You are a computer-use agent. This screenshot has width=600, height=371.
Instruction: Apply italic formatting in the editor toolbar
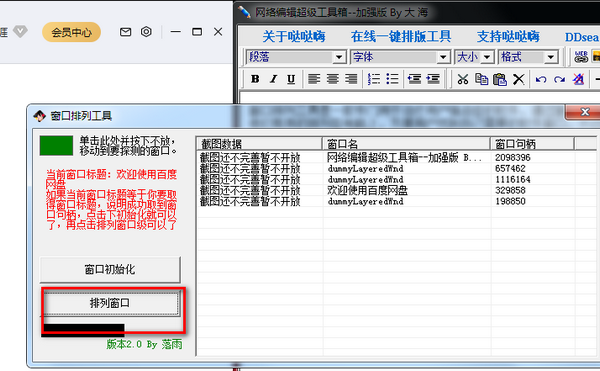[x=273, y=79]
